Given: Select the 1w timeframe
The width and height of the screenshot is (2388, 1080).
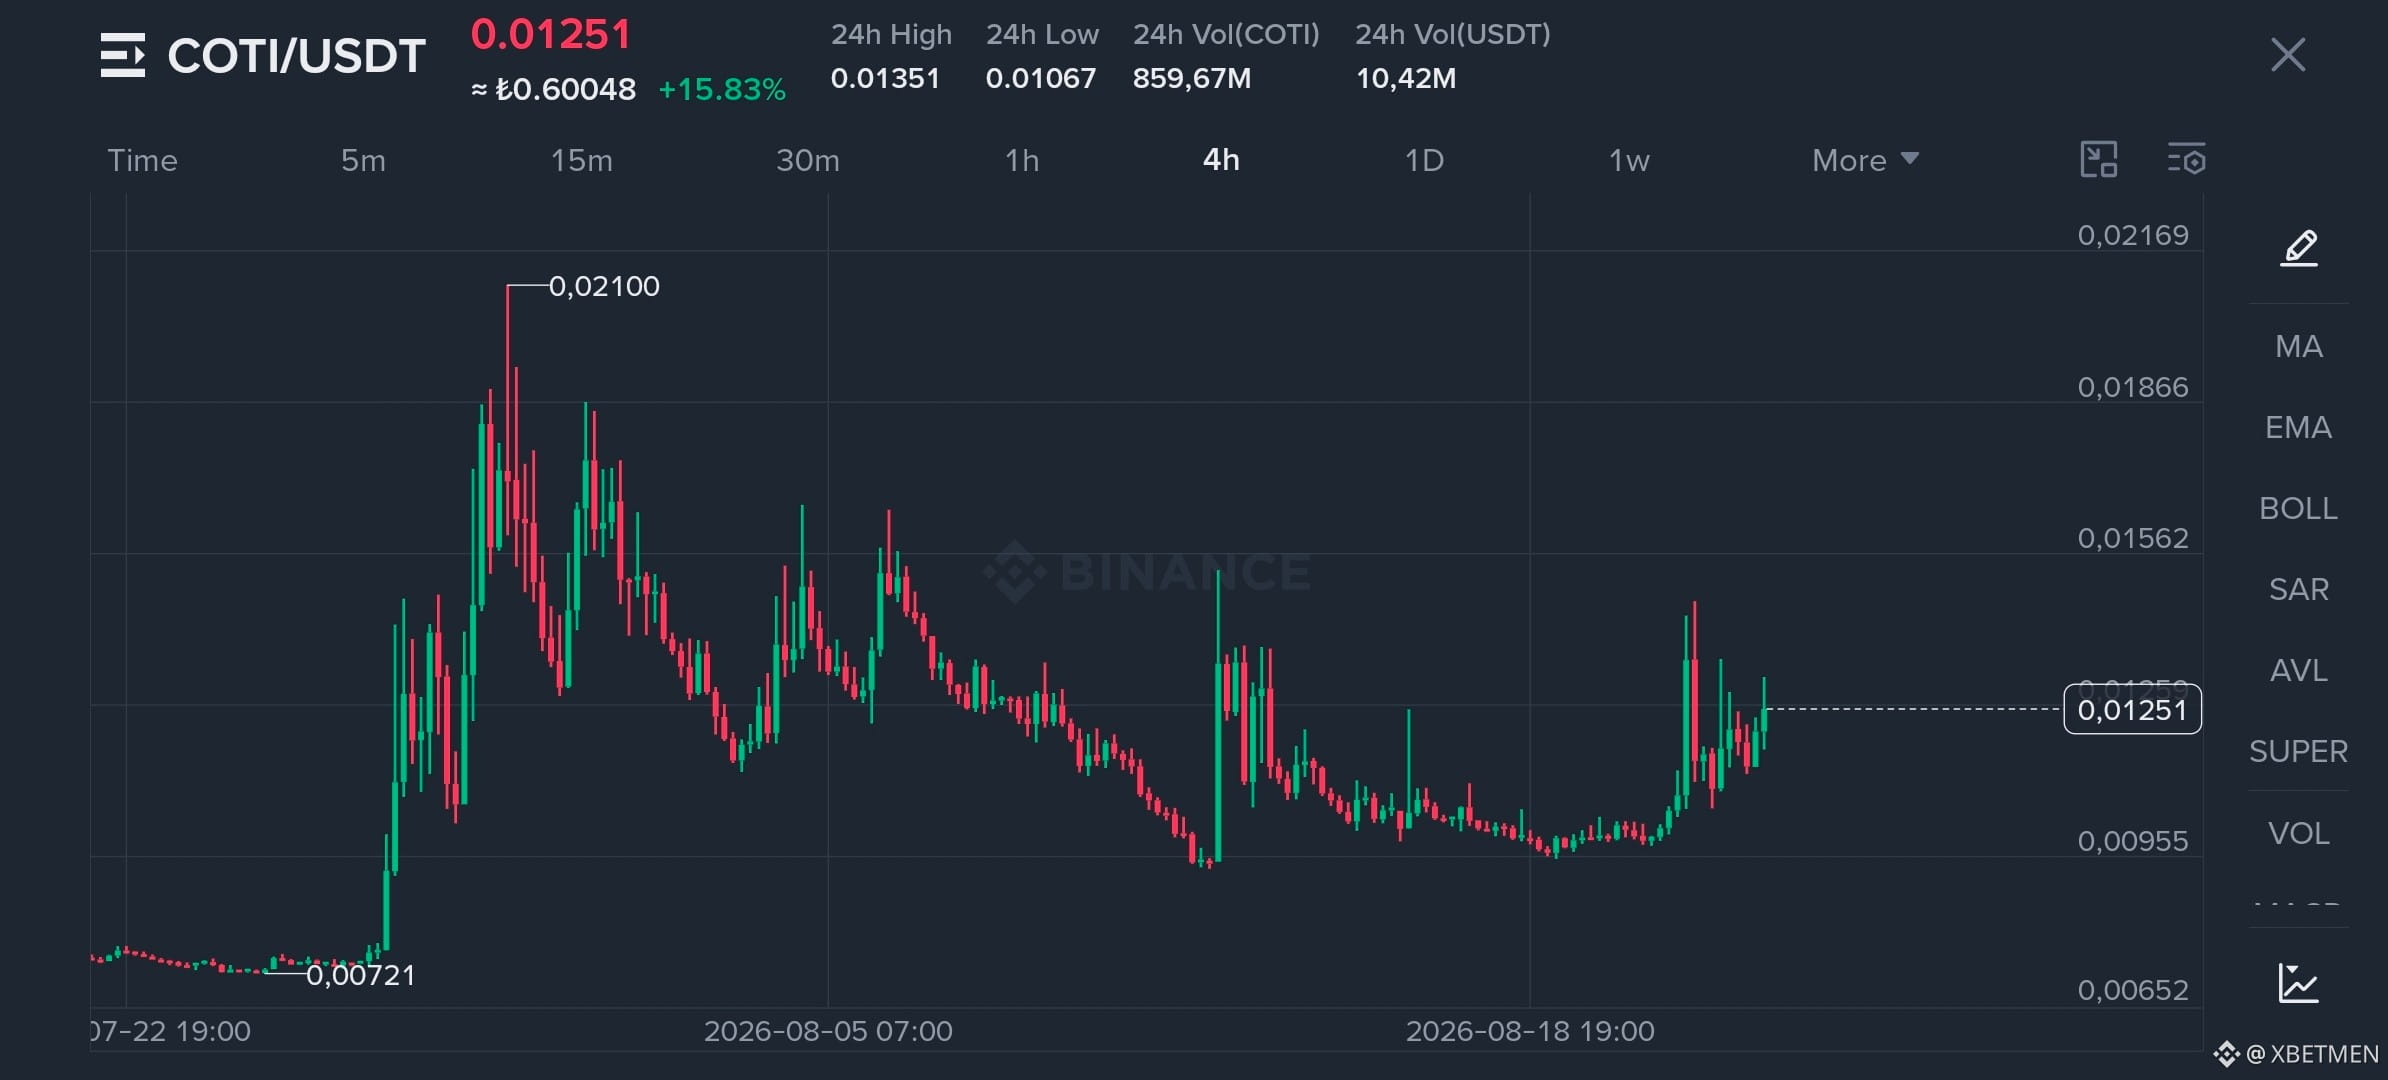Looking at the screenshot, I should [1628, 160].
